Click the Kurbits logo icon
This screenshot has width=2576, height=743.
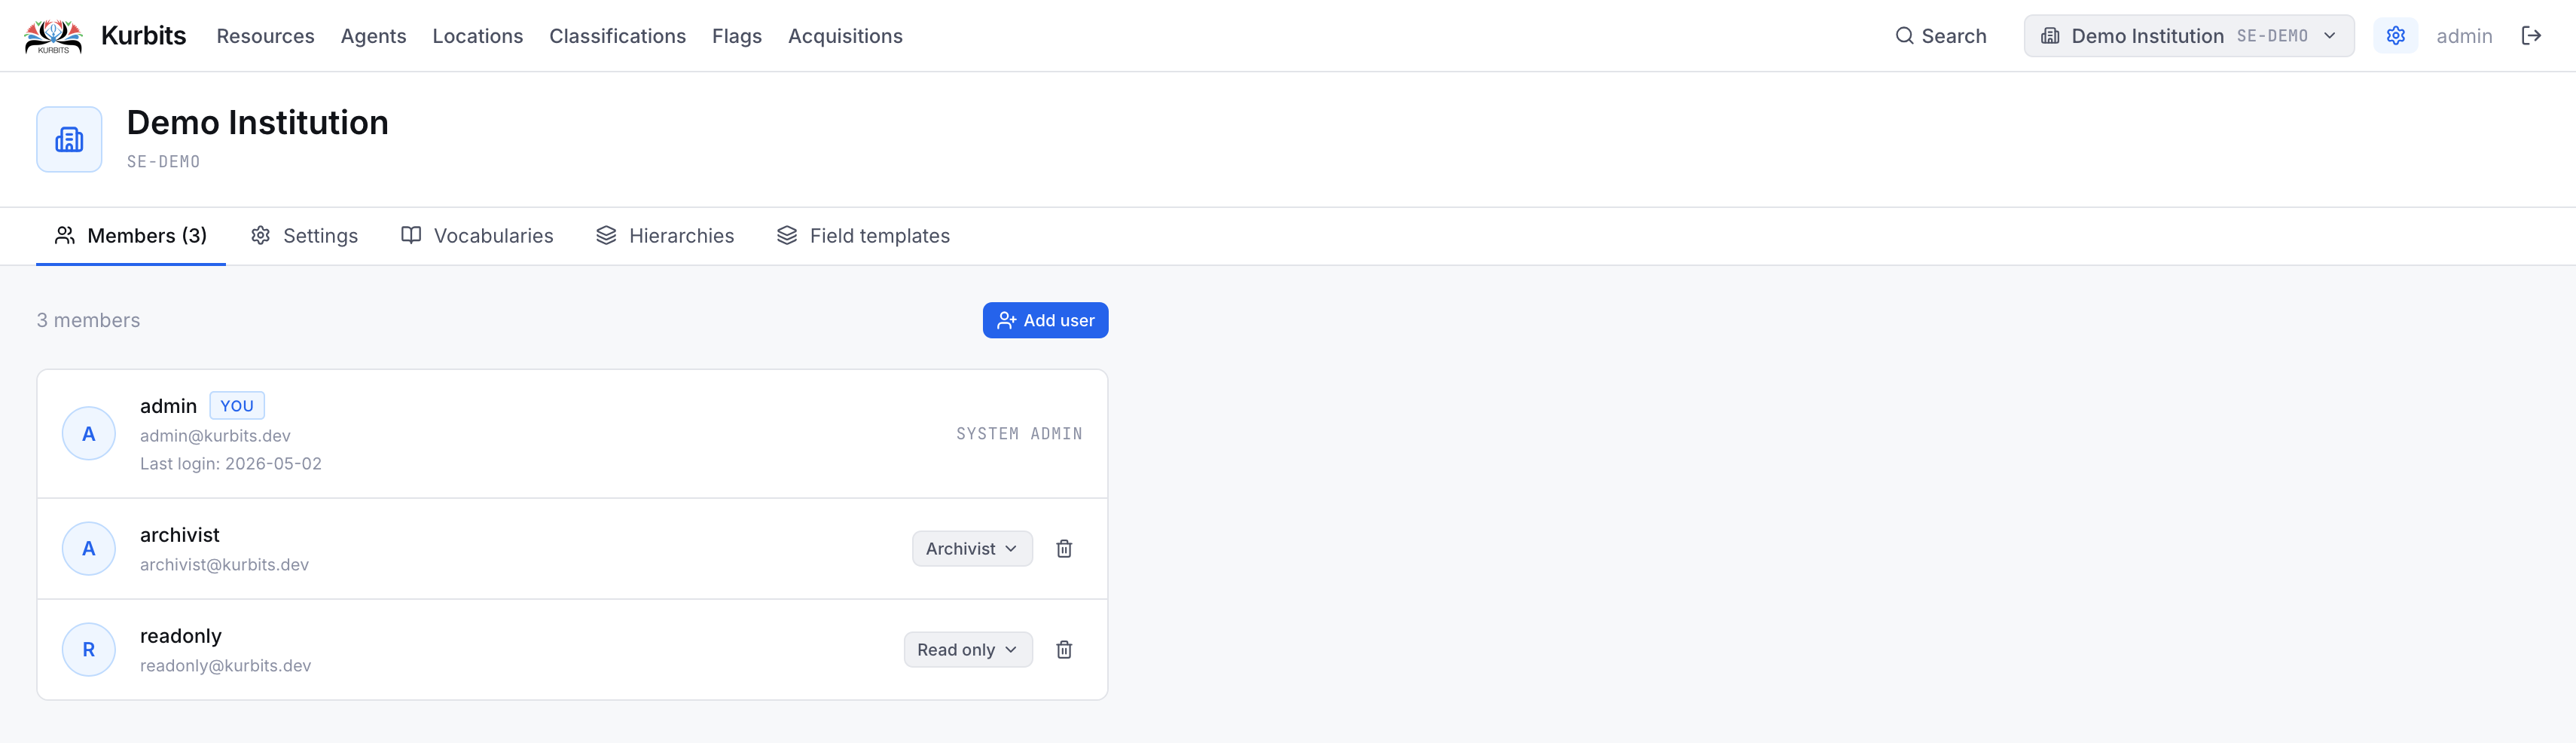(x=53, y=36)
